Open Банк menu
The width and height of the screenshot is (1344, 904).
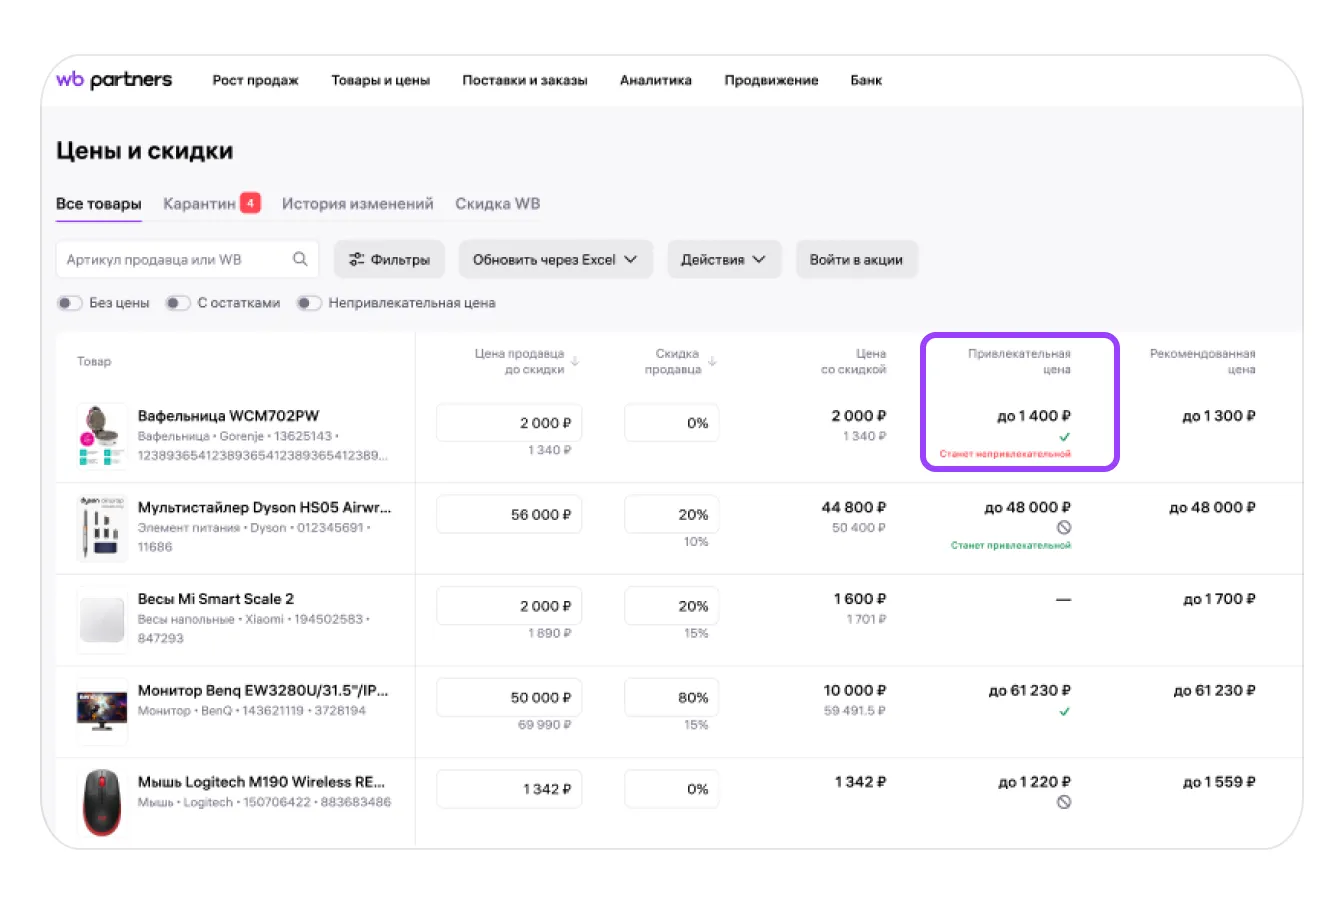pos(866,80)
